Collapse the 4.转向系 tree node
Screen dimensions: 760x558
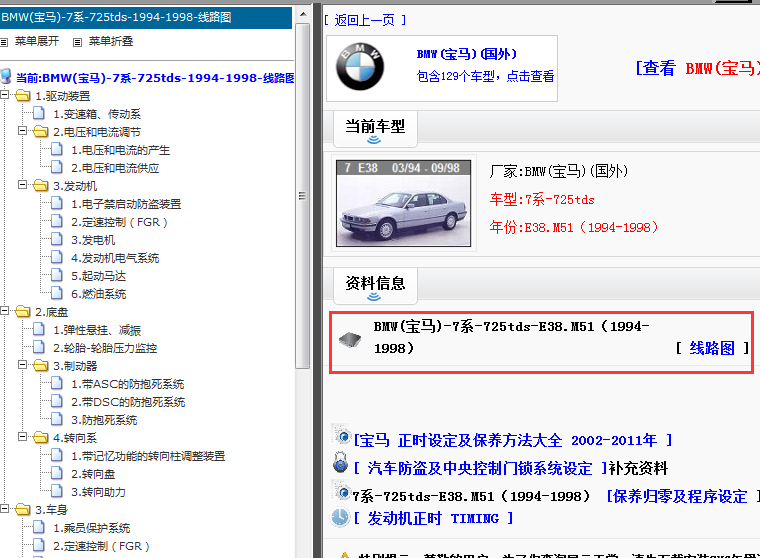pos(22,437)
